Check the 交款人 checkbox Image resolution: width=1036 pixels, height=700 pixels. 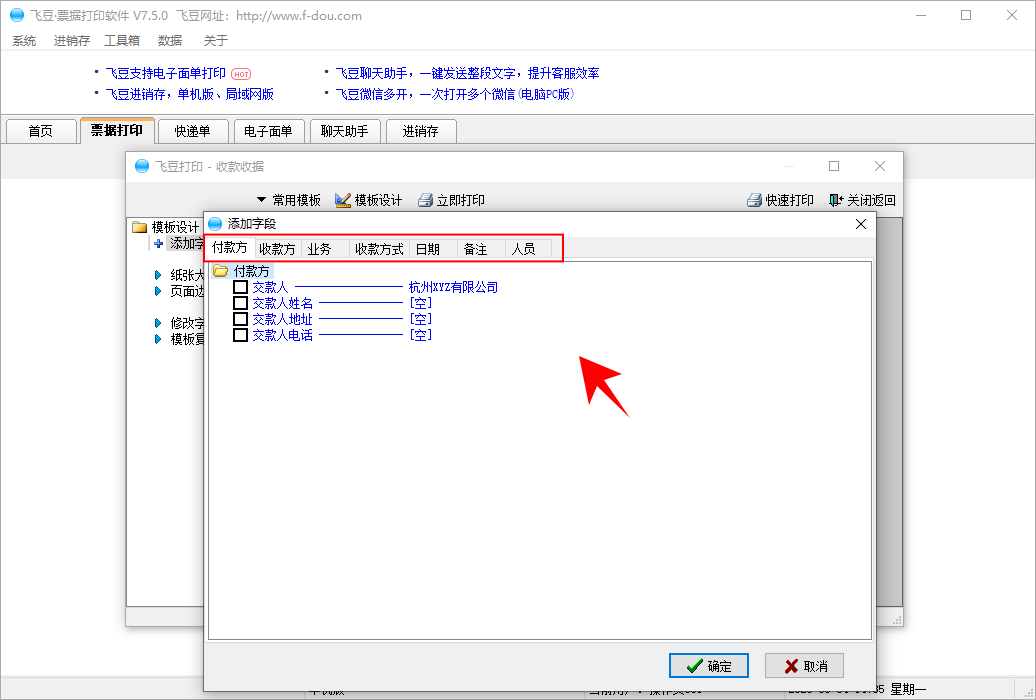tap(240, 287)
